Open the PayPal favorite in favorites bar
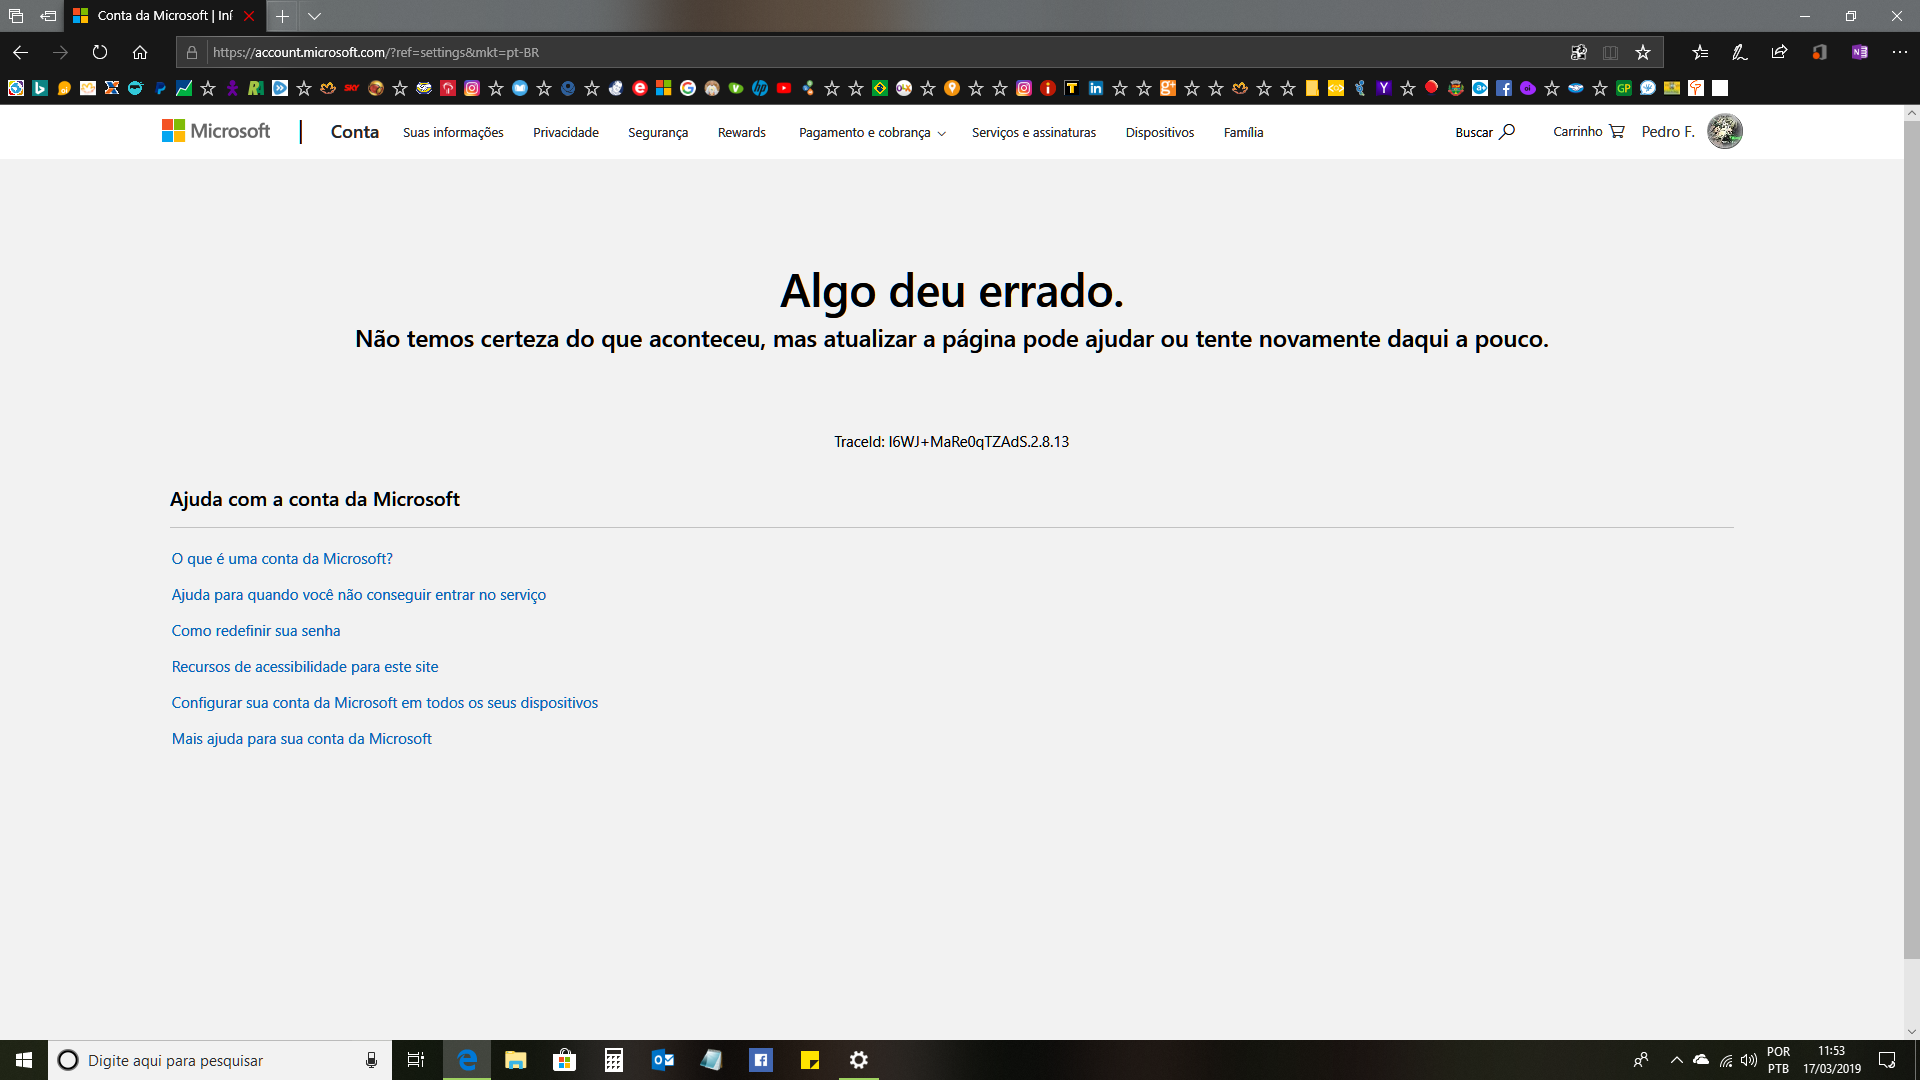 160,88
